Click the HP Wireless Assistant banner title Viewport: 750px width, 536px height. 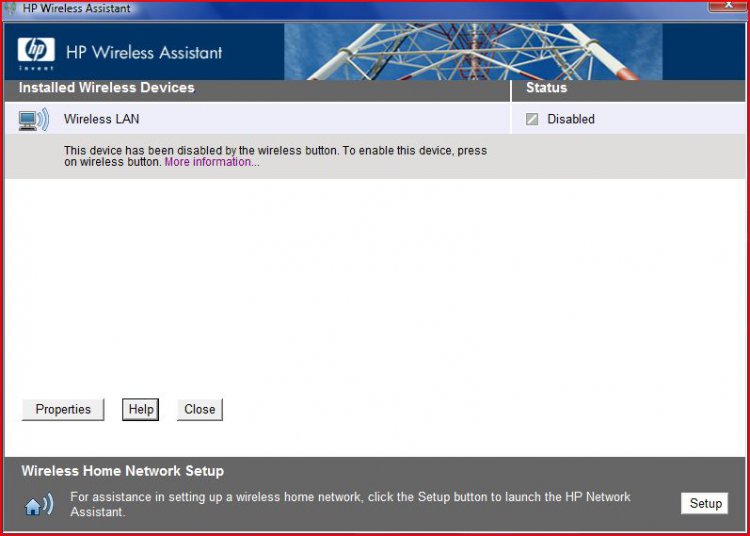(144, 52)
